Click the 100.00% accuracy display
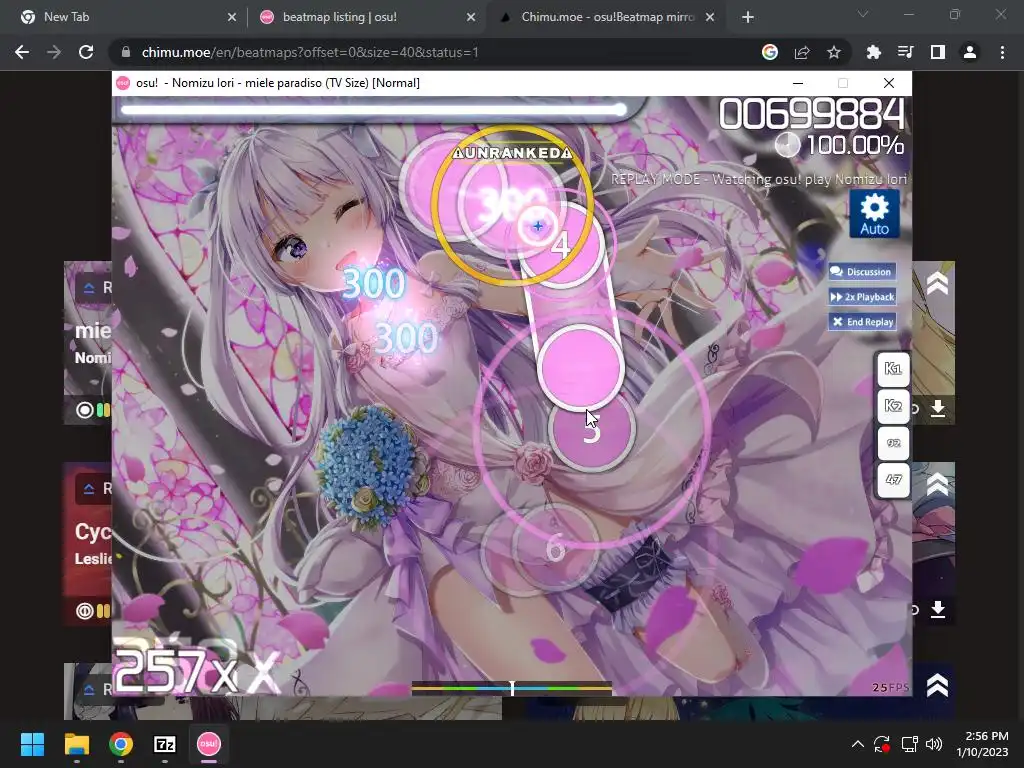1024x768 pixels. tap(854, 144)
